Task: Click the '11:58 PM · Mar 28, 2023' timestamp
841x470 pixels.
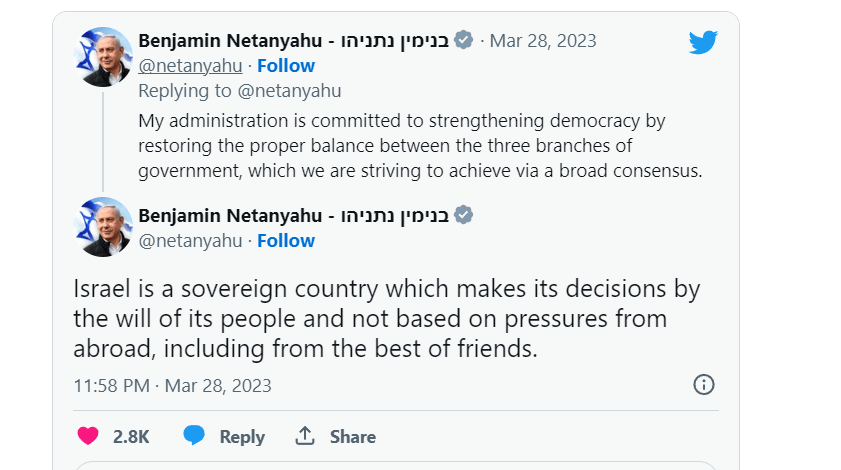Action: (172, 386)
